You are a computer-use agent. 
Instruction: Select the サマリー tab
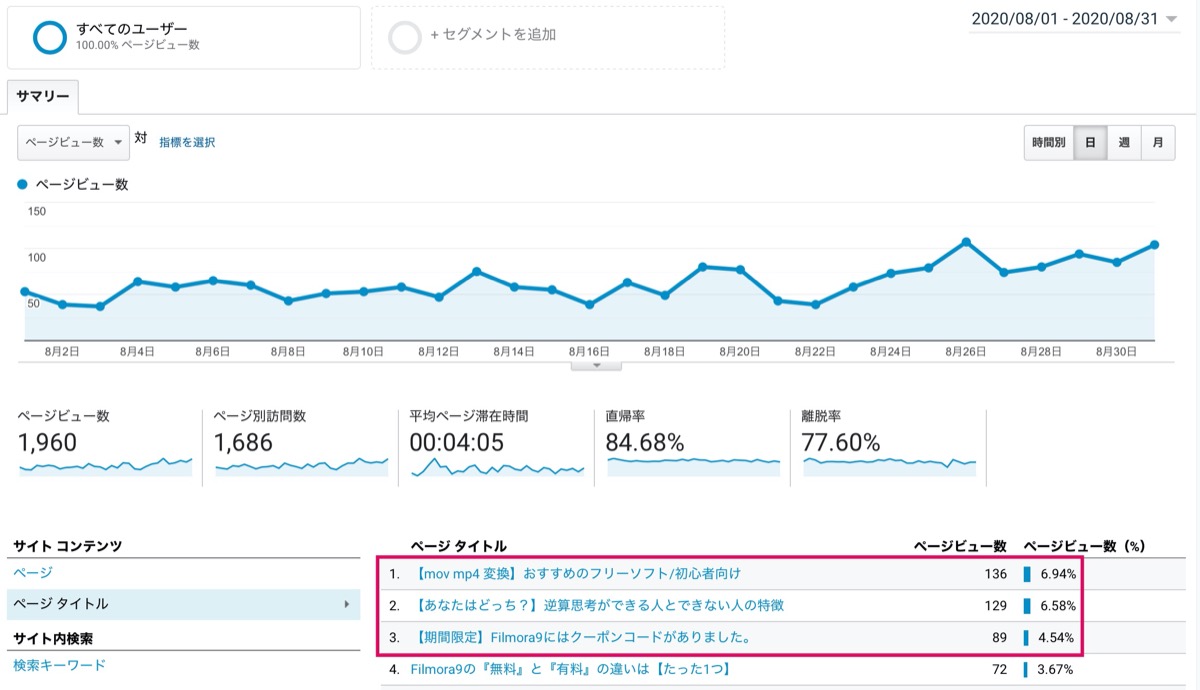[43, 97]
